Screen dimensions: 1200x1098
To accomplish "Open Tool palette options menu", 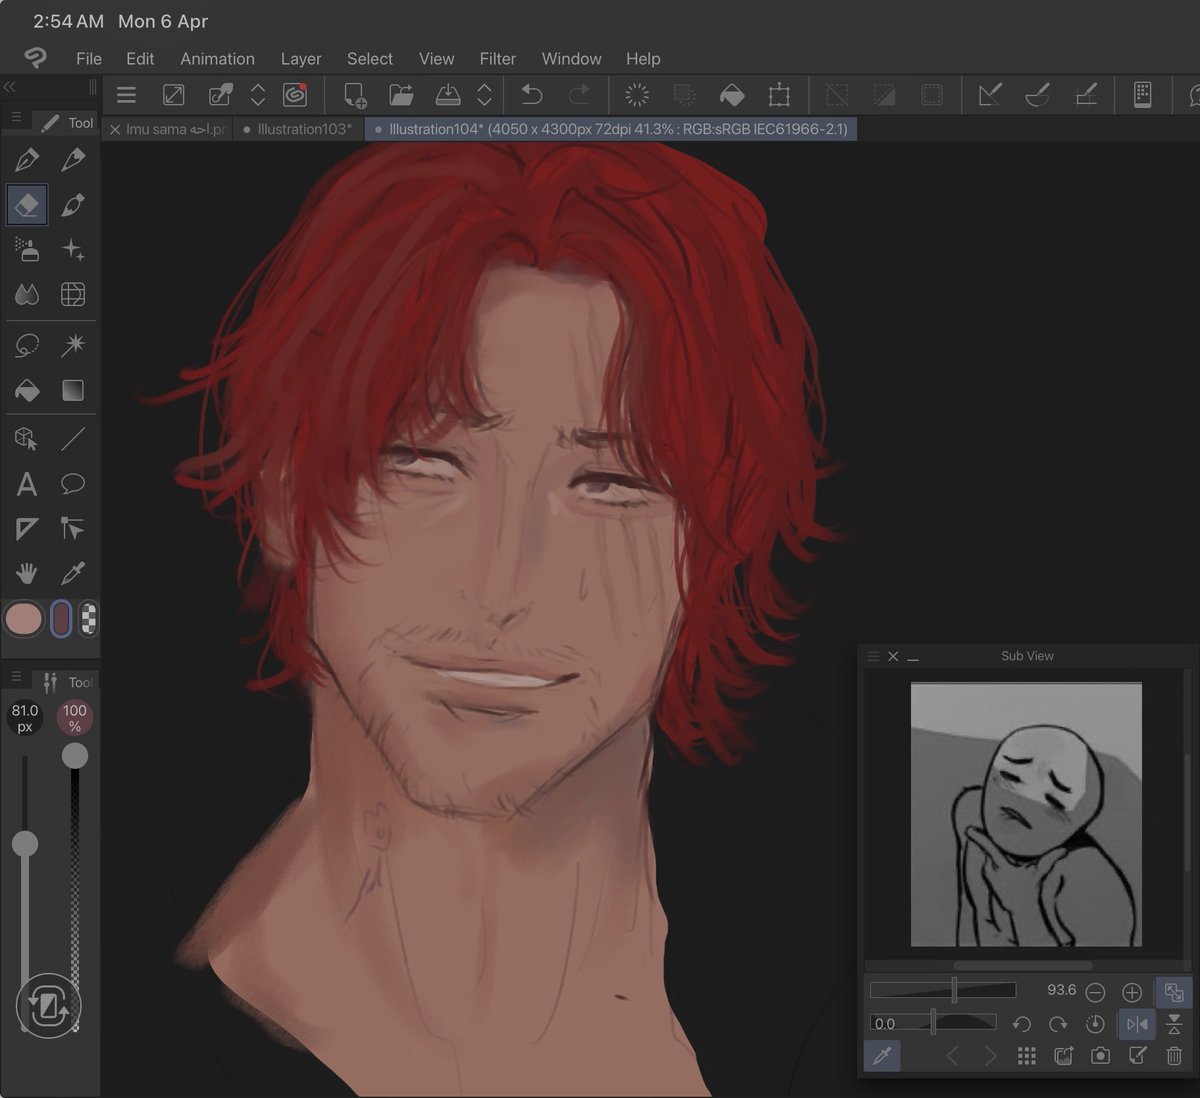I will click(16, 119).
